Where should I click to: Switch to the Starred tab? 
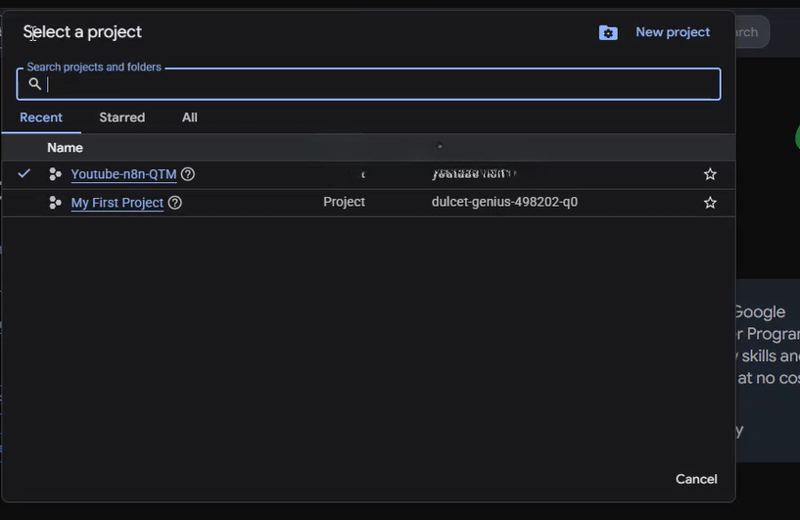click(122, 117)
